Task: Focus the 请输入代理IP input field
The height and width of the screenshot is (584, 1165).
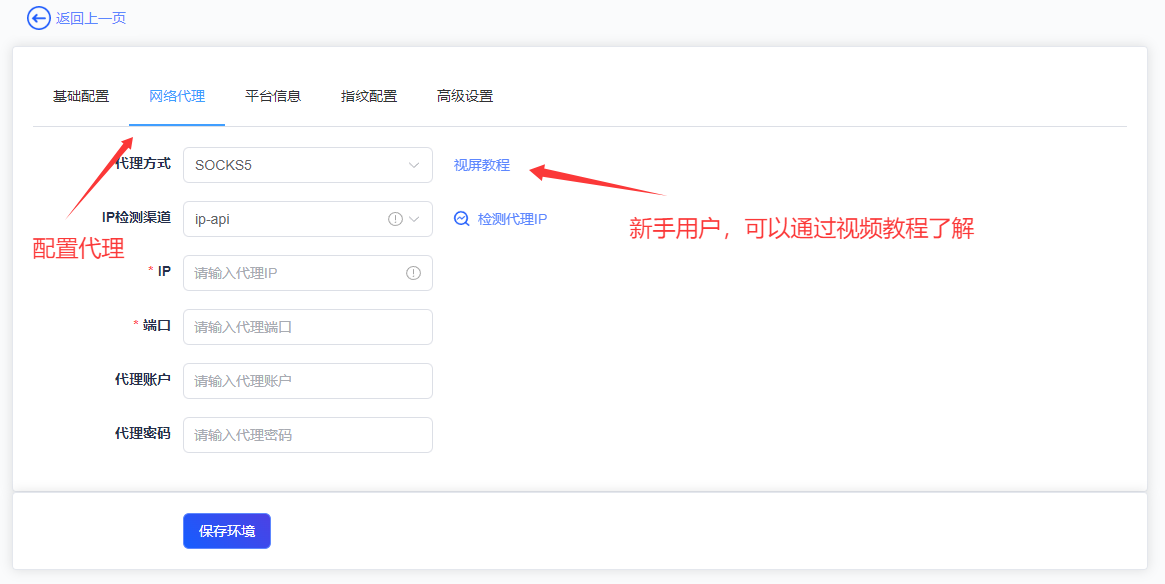Action: pos(295,273)
